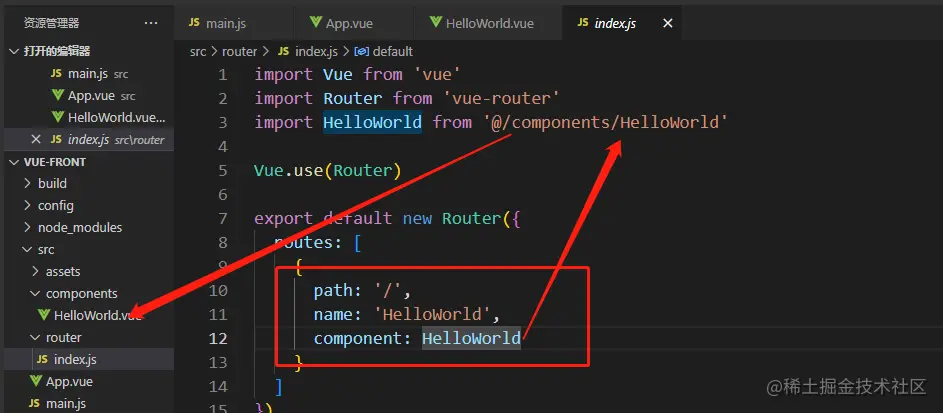Image resolution: width=943 pixels, height=413 pixels.
Task: Open App.vue in the project tree
Action: (x=89, y=382)
